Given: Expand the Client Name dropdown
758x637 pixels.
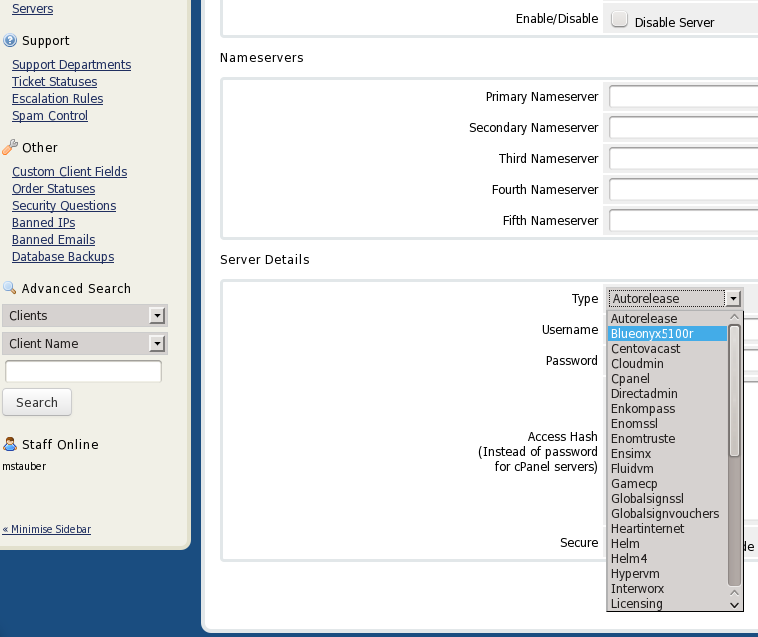Looking at the screenshot, I should (x=156, y=344).
